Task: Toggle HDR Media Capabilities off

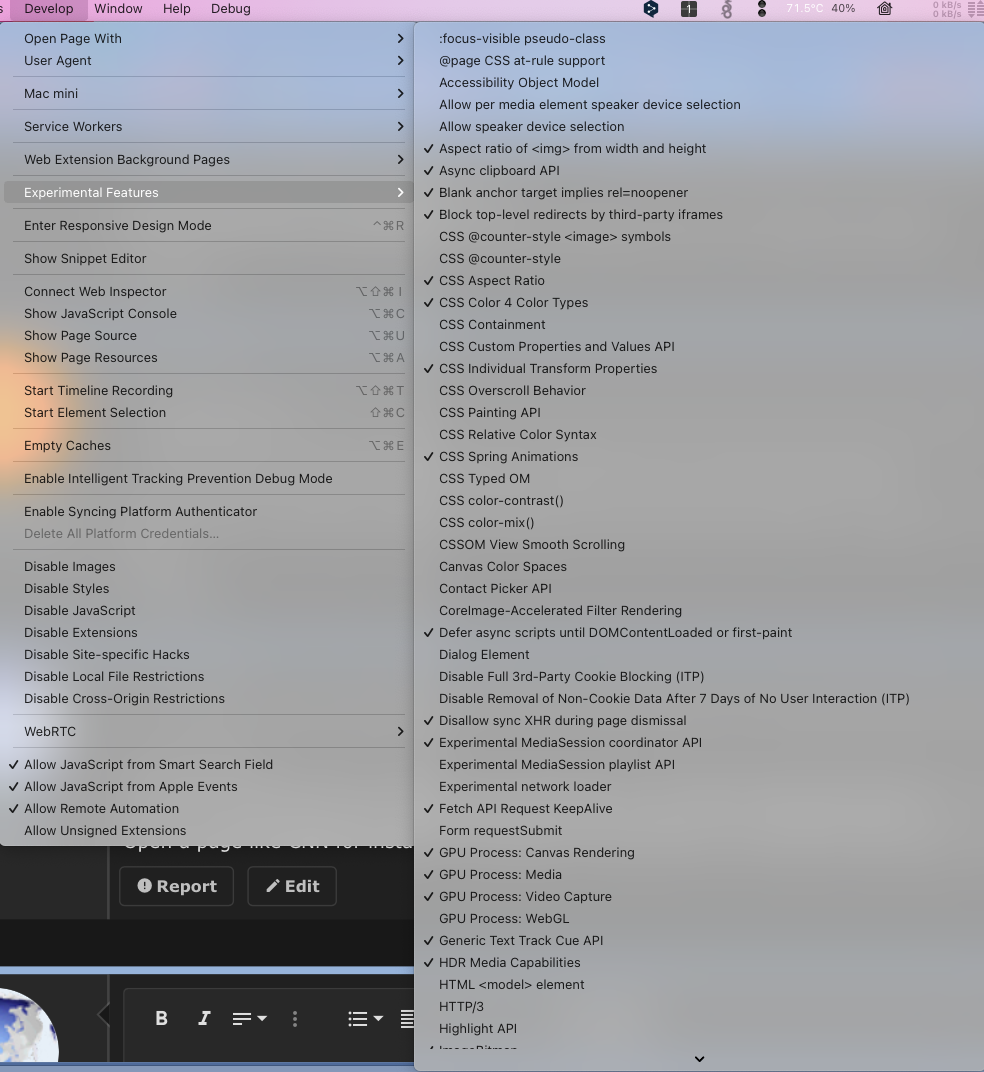Action: (510, 962)
